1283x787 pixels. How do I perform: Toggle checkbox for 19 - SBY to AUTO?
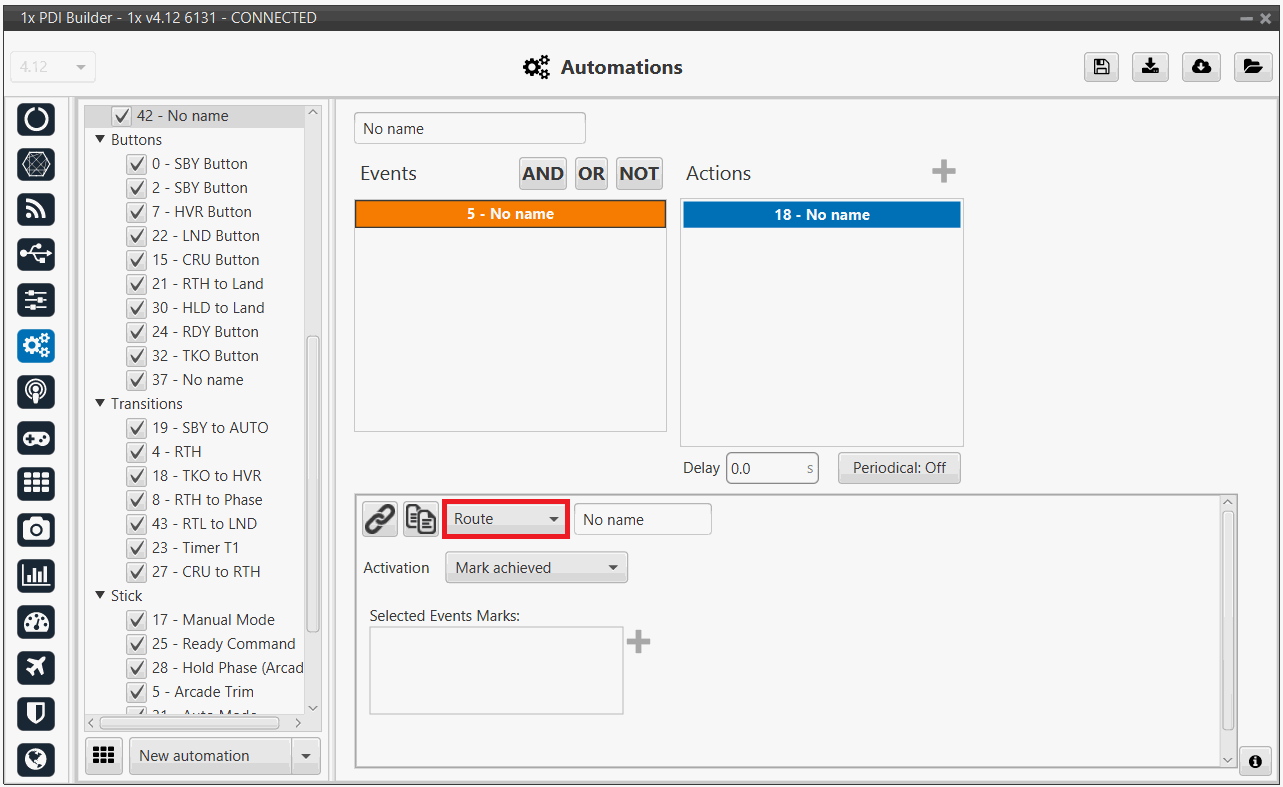click(137, 428)
